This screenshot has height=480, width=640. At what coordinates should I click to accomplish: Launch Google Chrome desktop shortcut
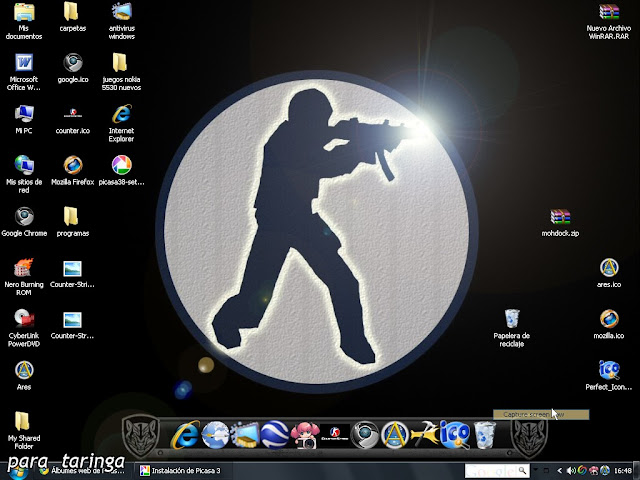(x=24, y=222)
